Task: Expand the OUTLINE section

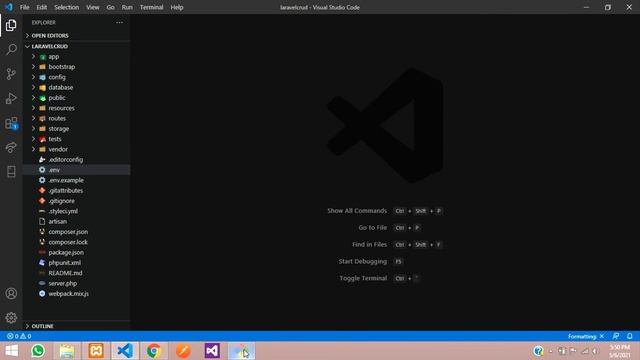Action: 76,326
